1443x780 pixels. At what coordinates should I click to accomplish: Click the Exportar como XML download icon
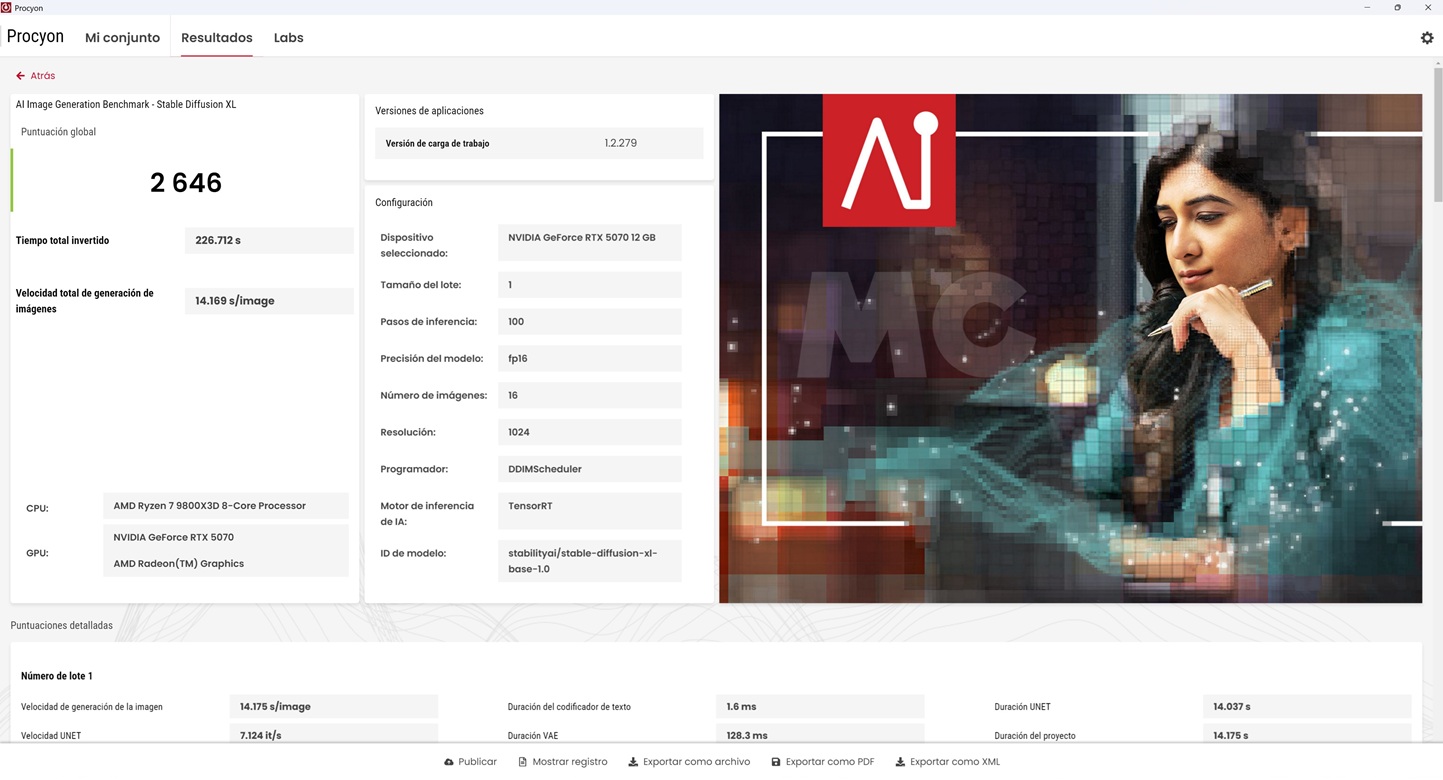[x=900, y=762]
